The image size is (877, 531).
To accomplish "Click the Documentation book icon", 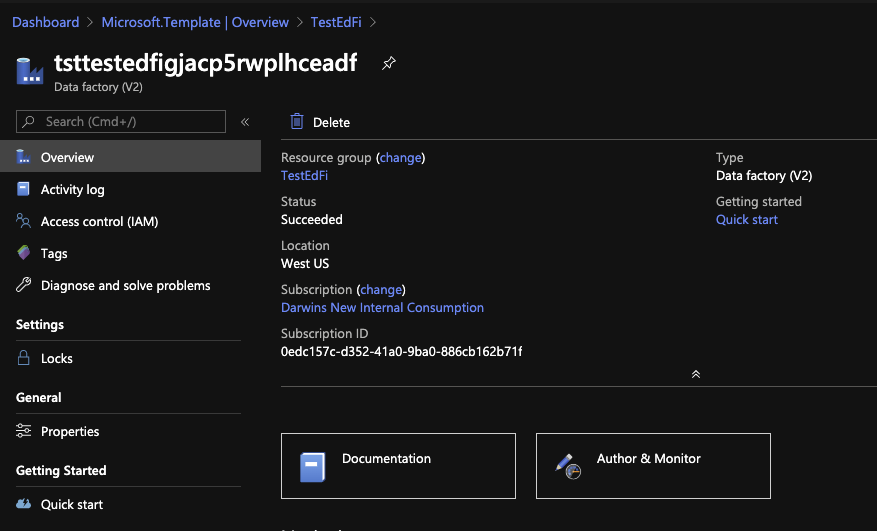I will (x=312, y=467).
